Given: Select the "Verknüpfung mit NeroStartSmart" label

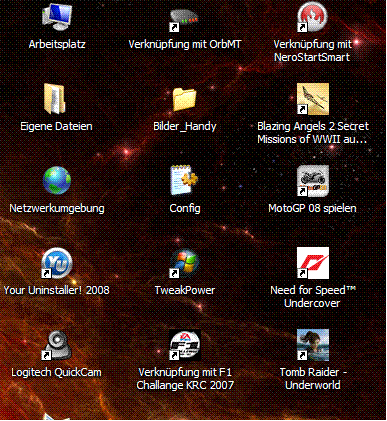Looking at the screenshot, I should pyautogui.click(x=312, y=51).
